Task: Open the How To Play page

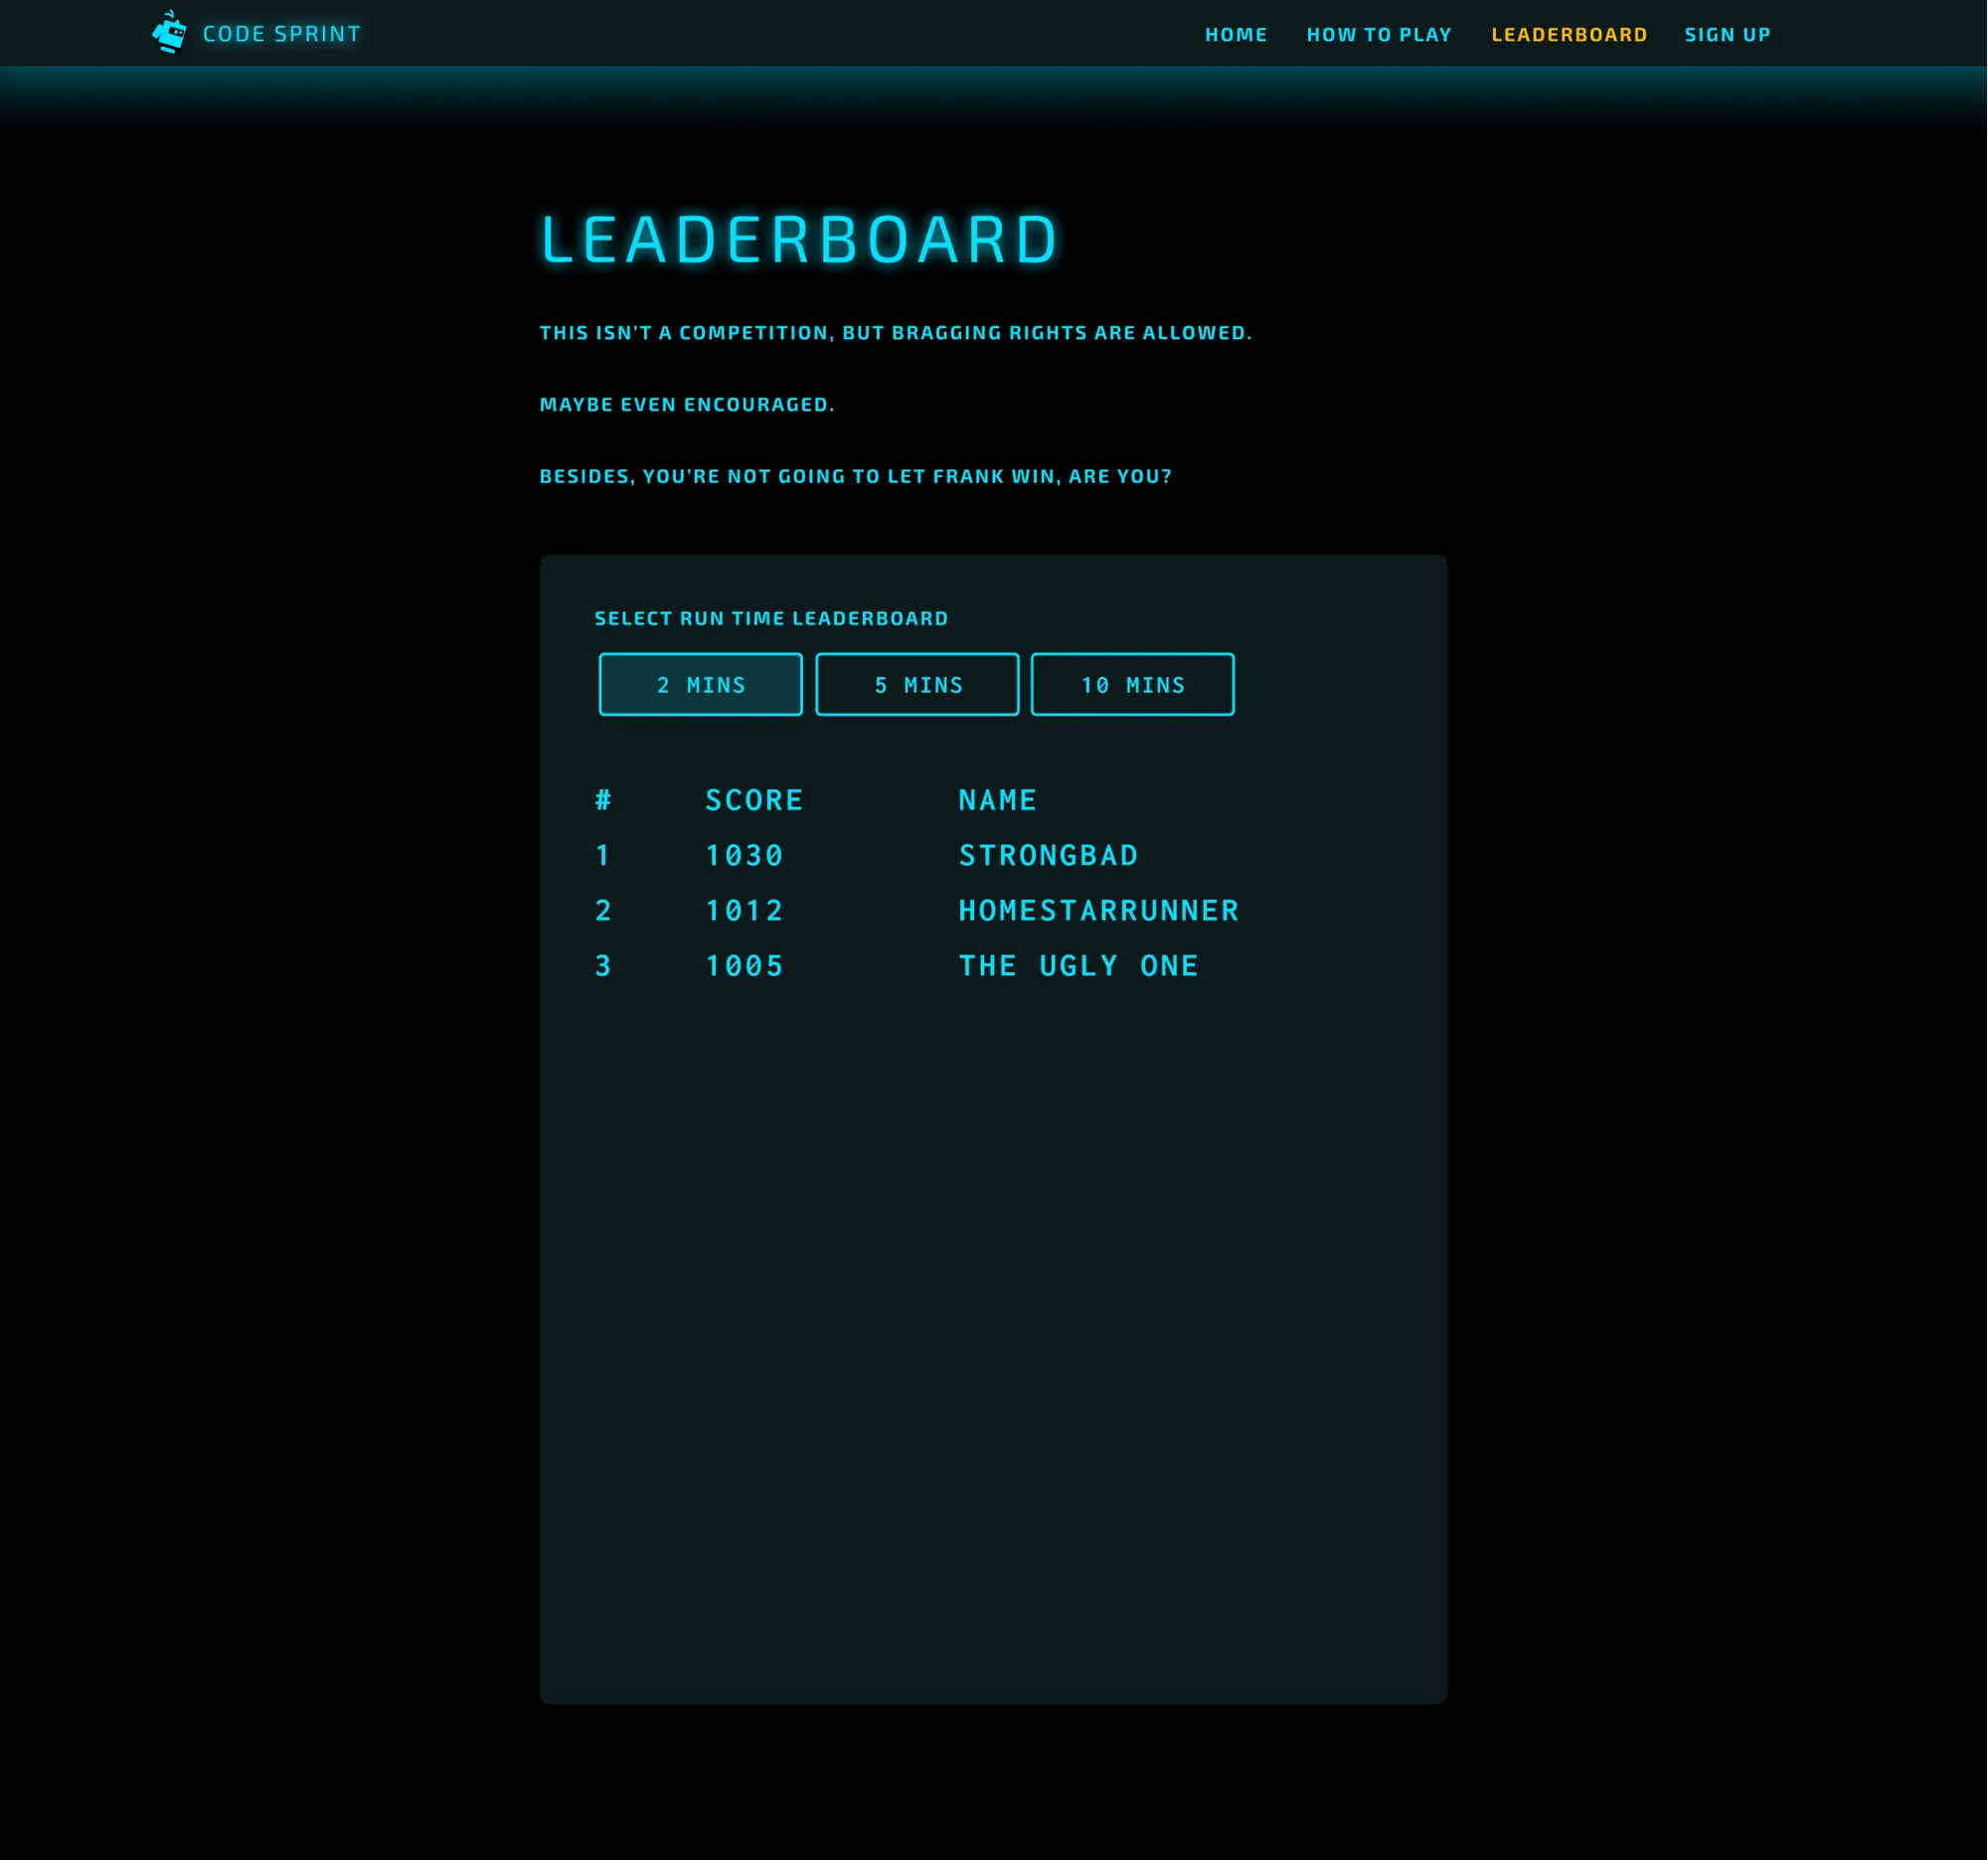Action: tap(1379, 35)
